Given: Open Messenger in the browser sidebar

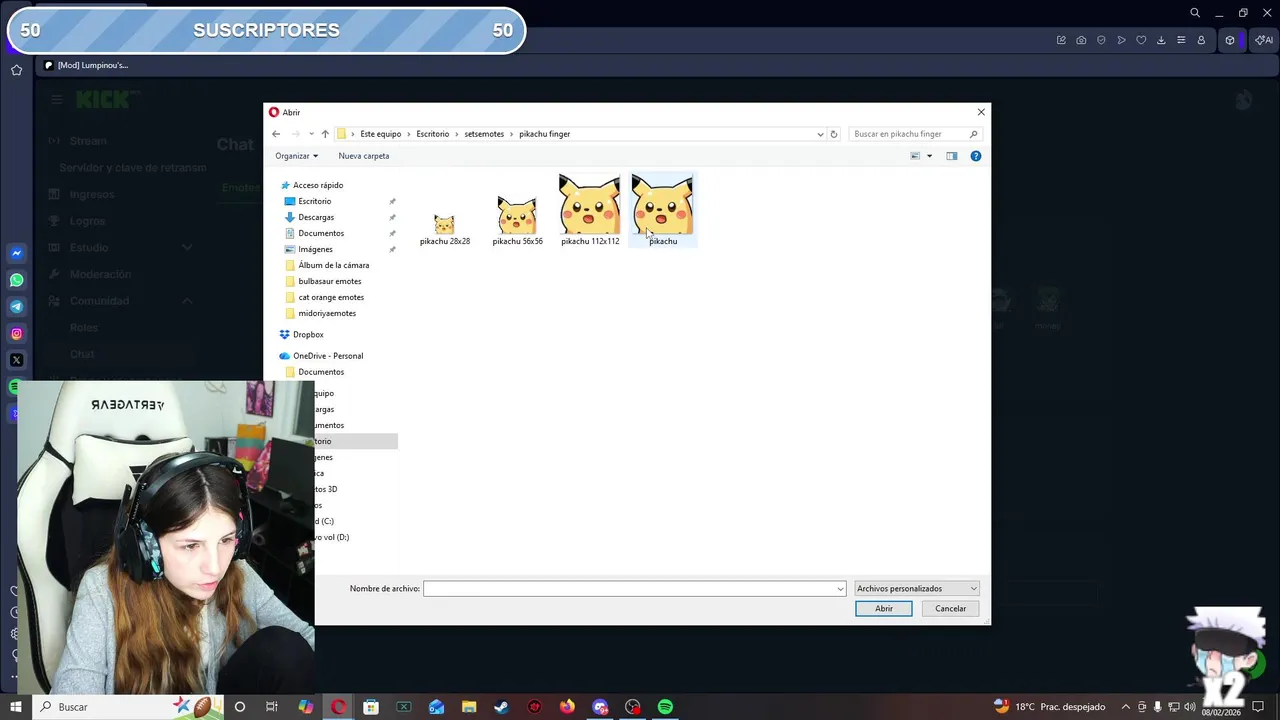Looking at the screenshot, I should pos(16,254).
